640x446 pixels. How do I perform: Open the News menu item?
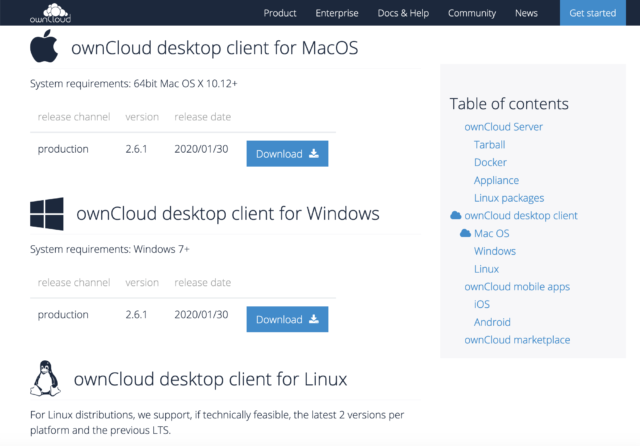tap(526, 13)
